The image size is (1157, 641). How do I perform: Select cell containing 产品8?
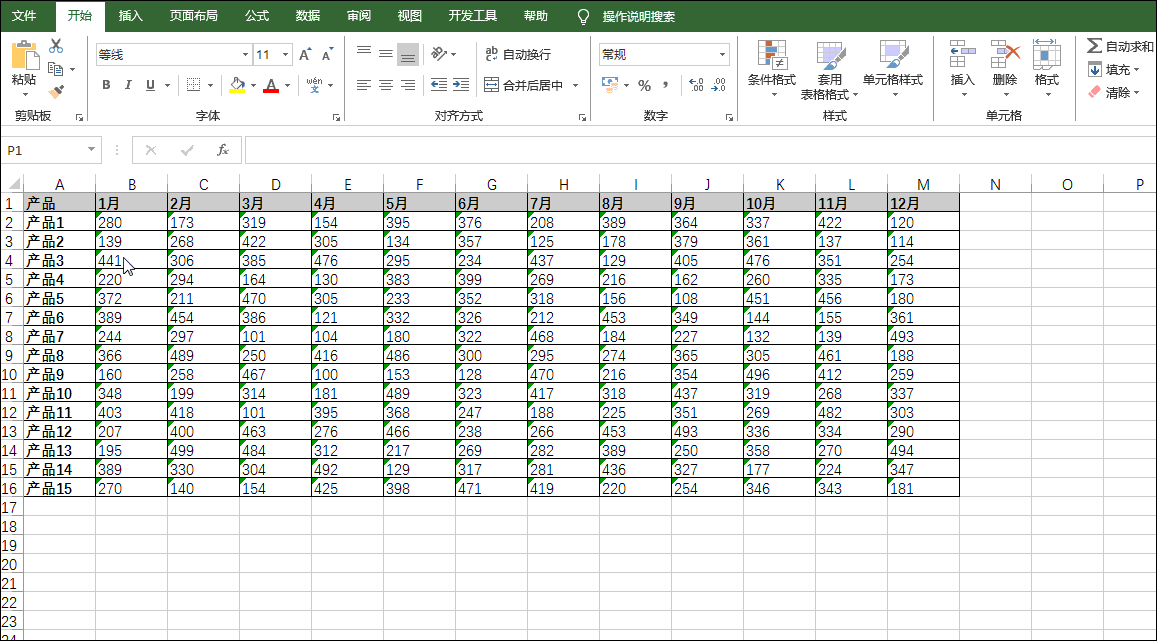click(x=59, y=356)
